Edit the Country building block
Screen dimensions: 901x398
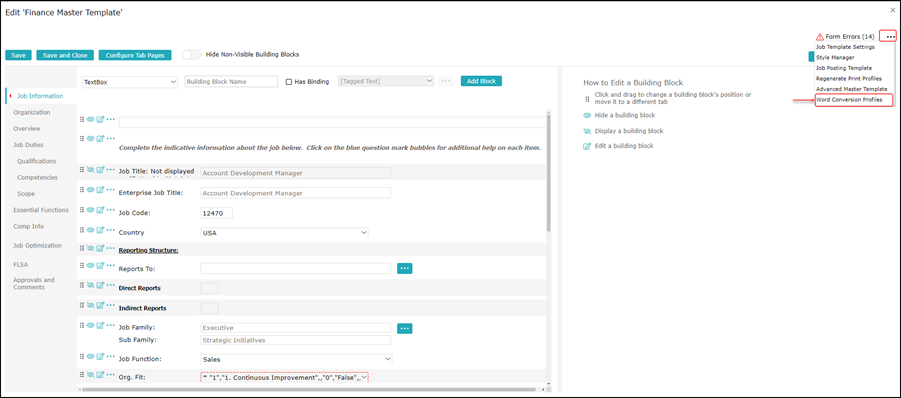point(100,230)
